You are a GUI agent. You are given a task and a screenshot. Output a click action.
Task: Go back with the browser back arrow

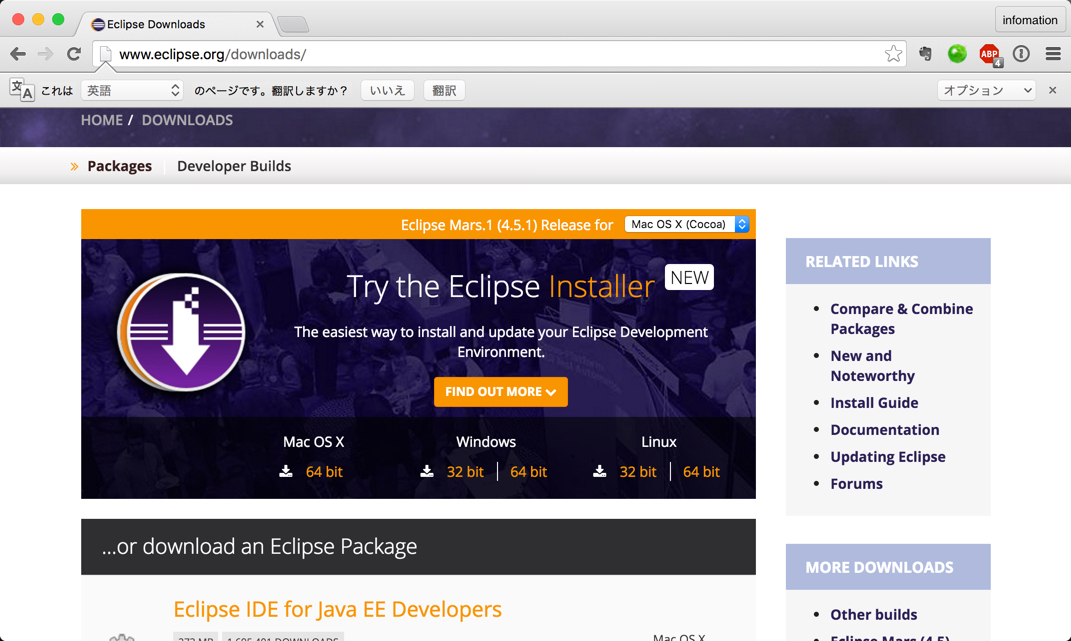18,54
